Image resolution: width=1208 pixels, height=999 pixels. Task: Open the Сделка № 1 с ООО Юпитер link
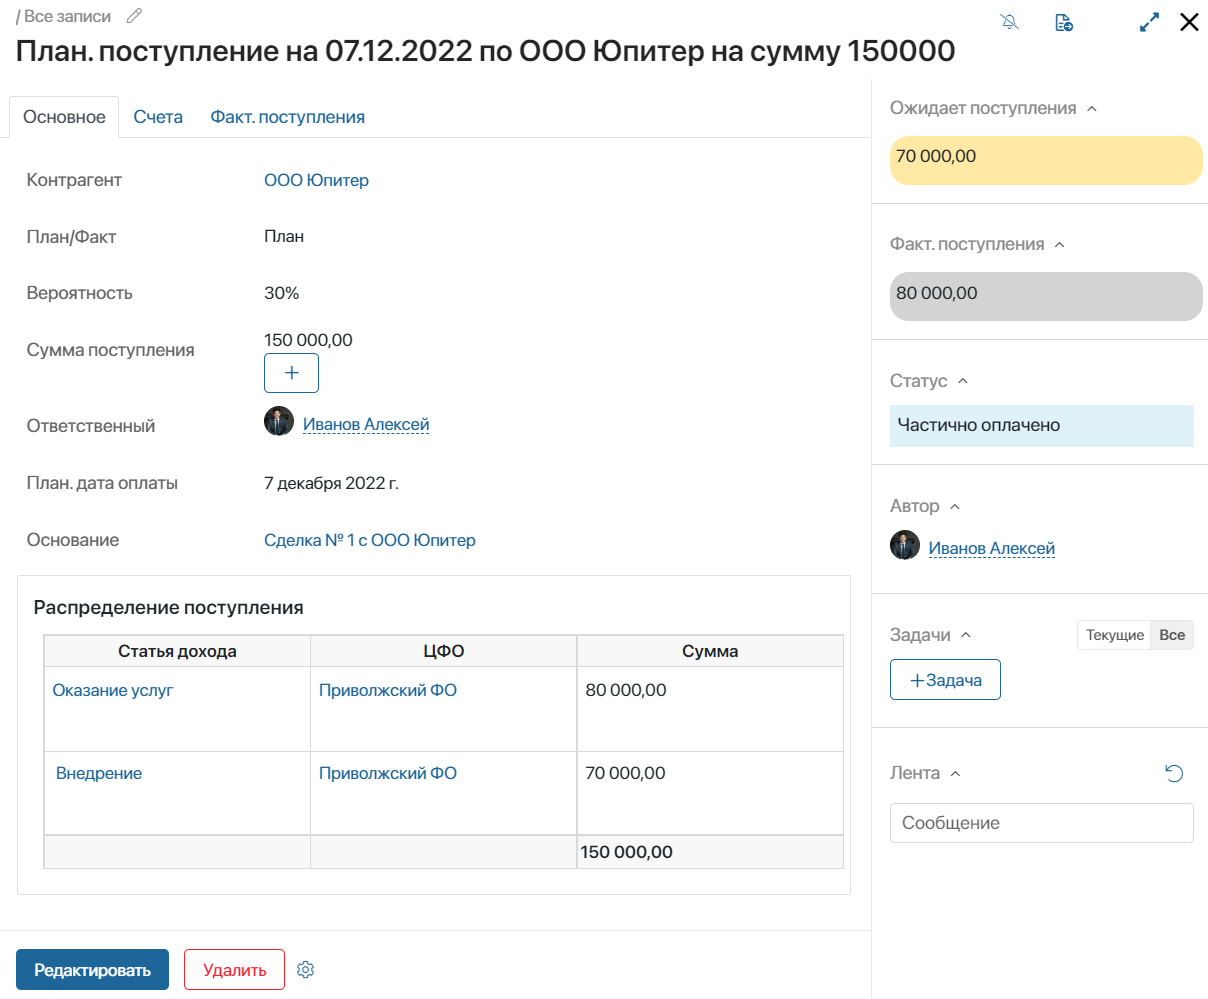point(370,540)
